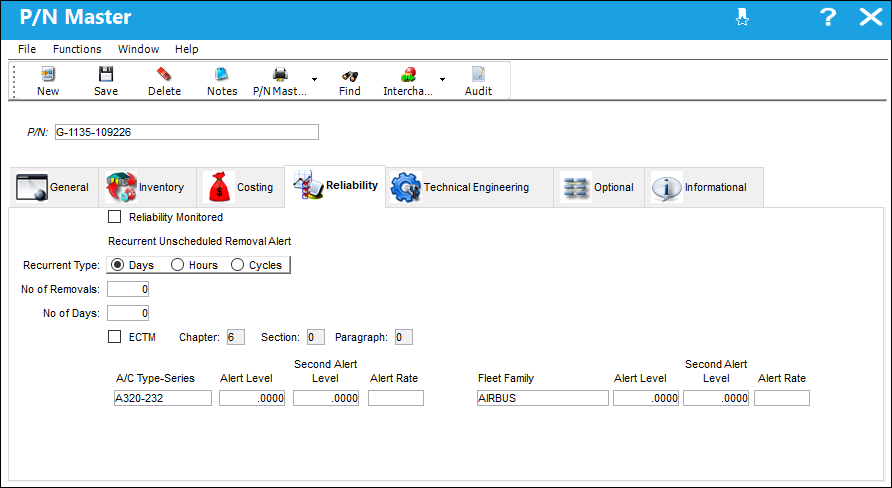Expand the P/N Master print dropdown arrow
The width and height of the screenshot is (892, 488).
click(314, 79)
